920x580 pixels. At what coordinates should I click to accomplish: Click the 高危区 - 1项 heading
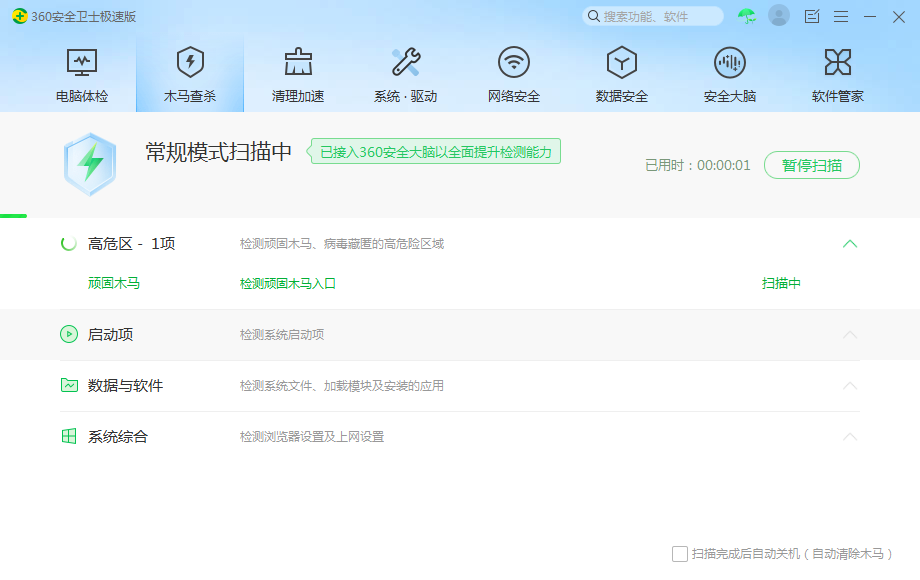(x=131, y=243)
